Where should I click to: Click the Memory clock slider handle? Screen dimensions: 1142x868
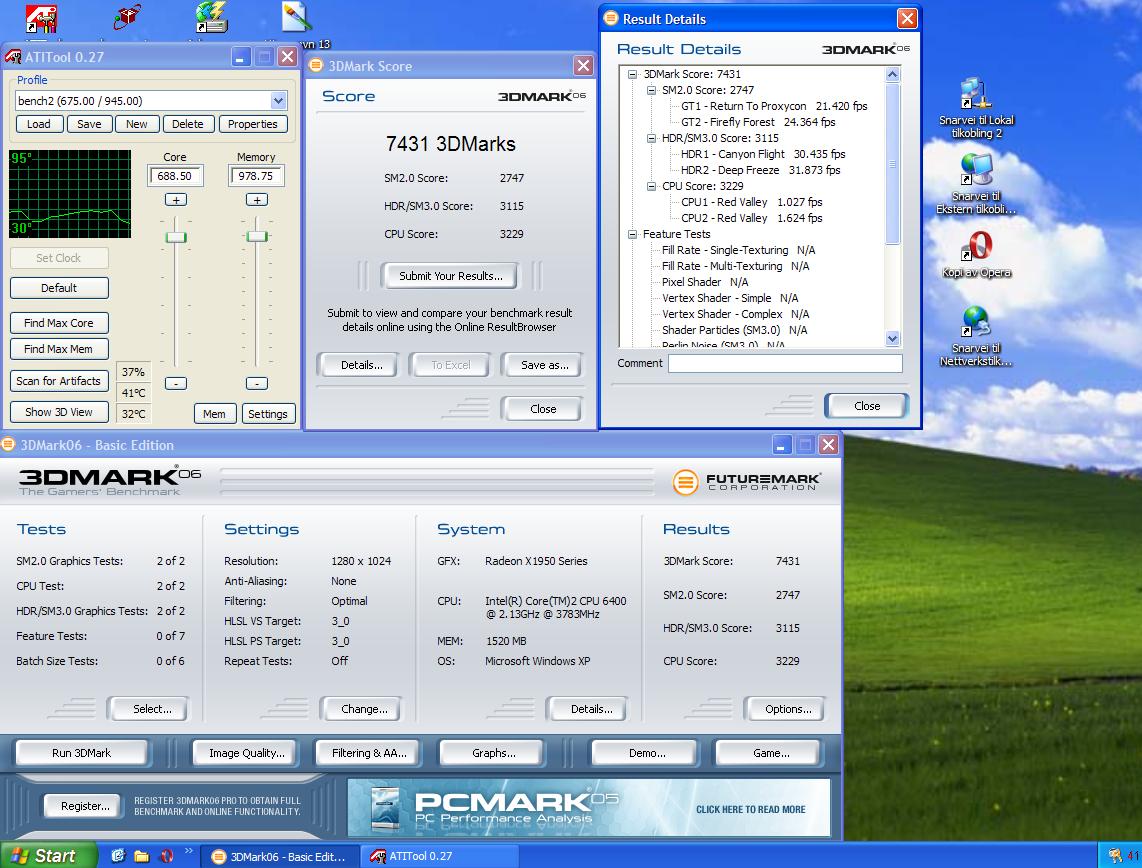coord(257,236)
